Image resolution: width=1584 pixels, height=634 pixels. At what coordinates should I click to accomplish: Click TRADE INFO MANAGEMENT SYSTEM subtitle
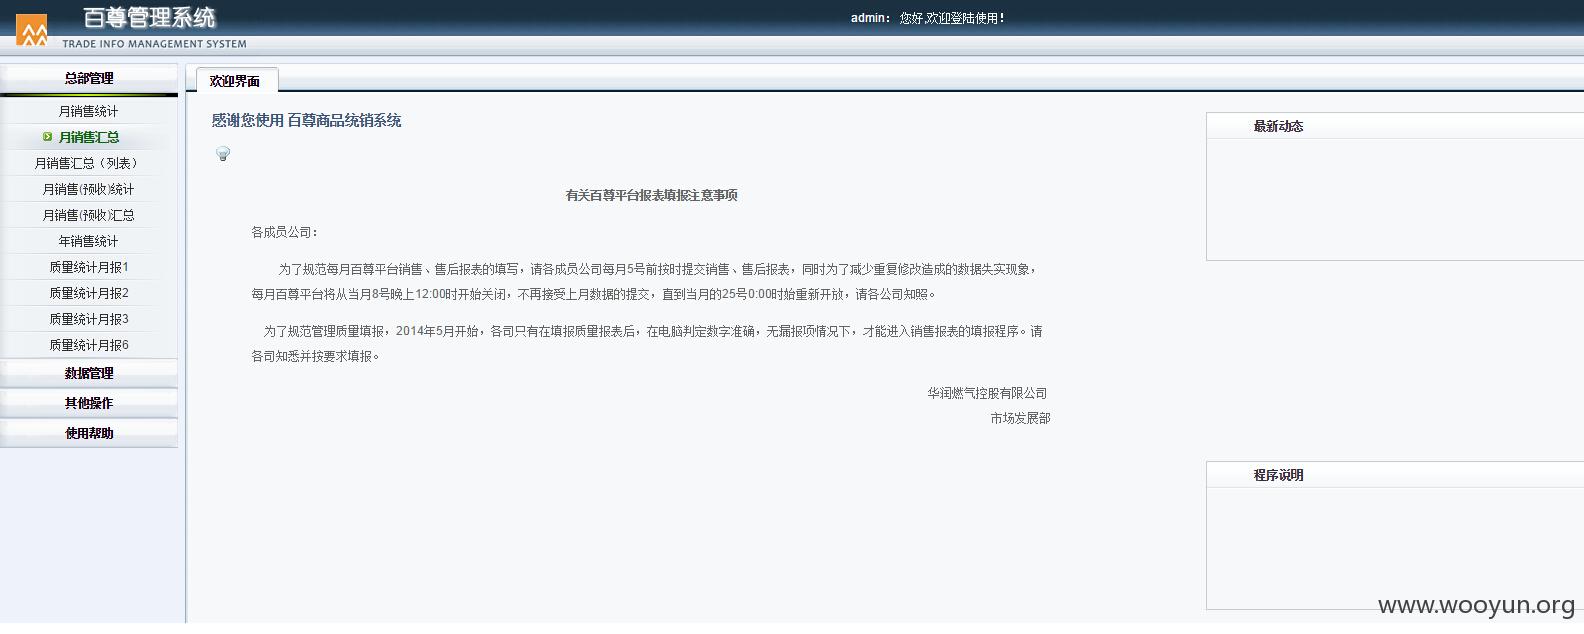[154, 44]
